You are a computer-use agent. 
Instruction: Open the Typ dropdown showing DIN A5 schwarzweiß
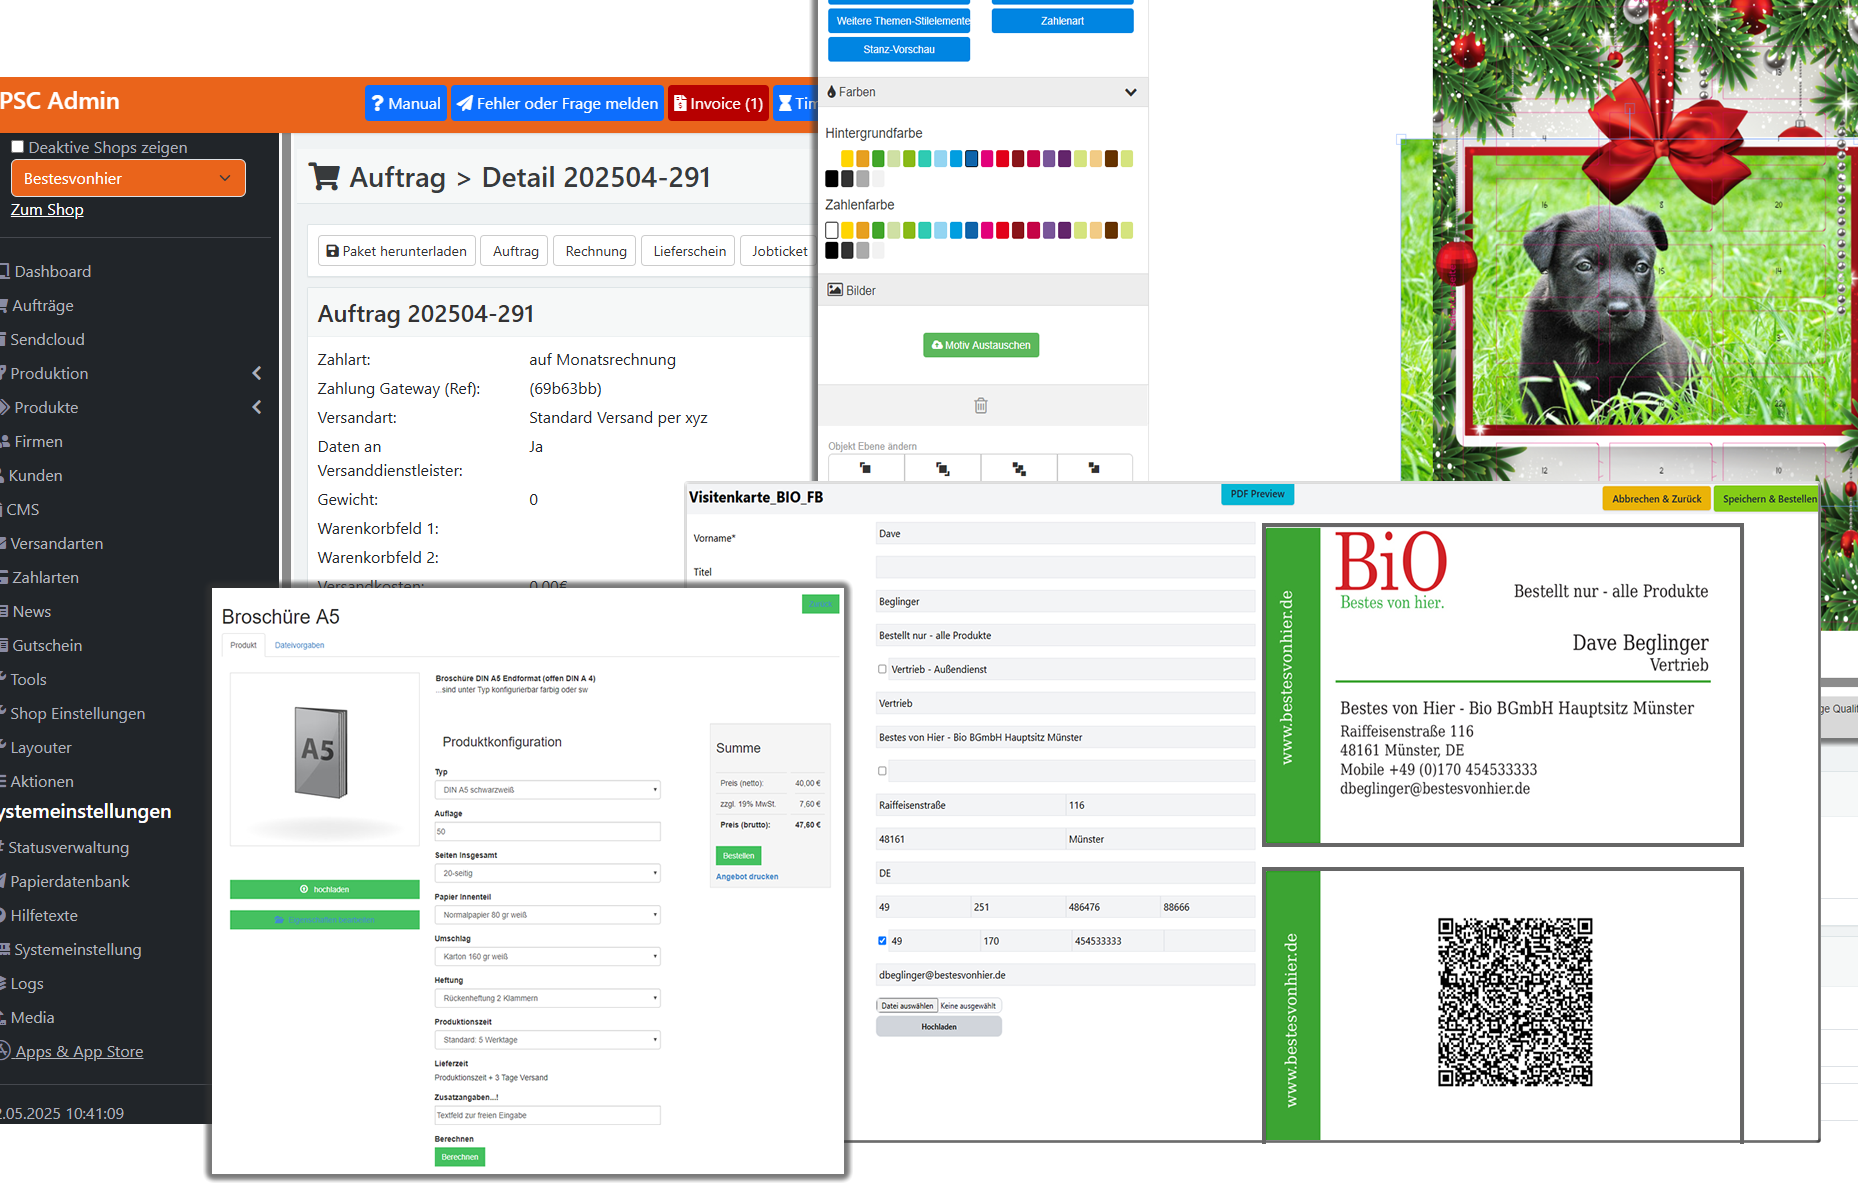click(x=547, y=790)
